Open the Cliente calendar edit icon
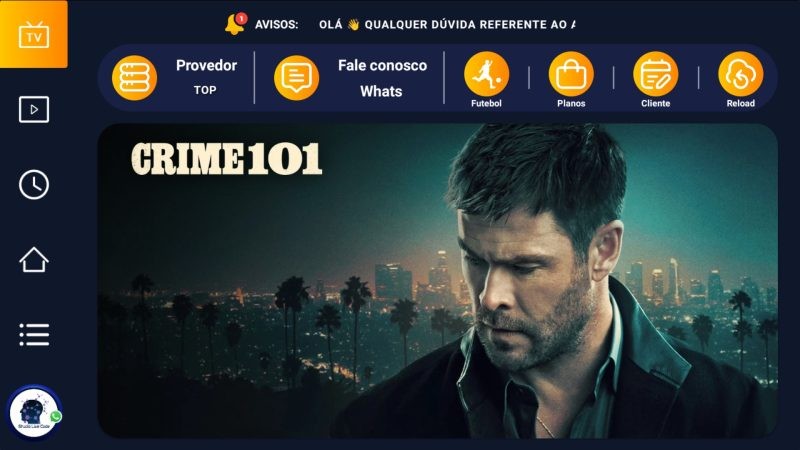The width and height of the screenshot is (800, 450). (656, 74)
